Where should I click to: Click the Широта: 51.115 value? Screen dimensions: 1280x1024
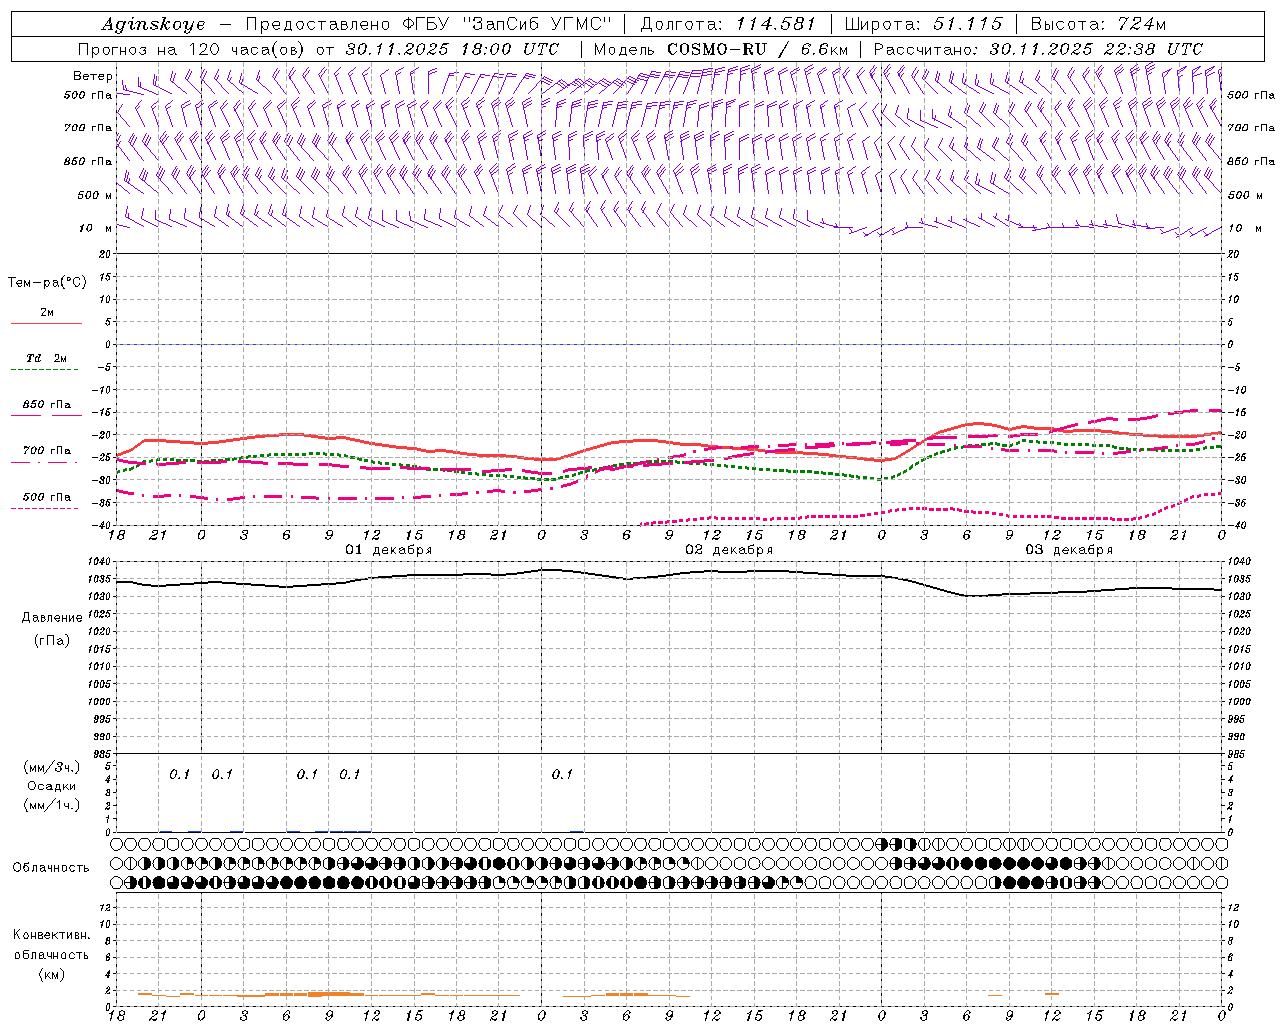923,24
